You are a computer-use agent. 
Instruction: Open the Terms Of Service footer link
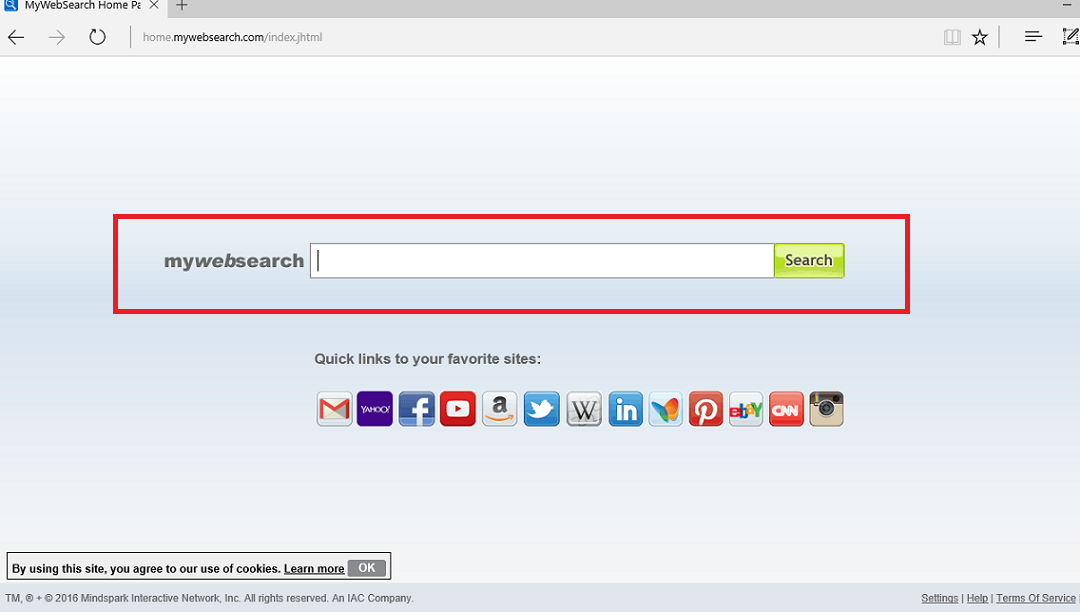tap(1035, 598)
